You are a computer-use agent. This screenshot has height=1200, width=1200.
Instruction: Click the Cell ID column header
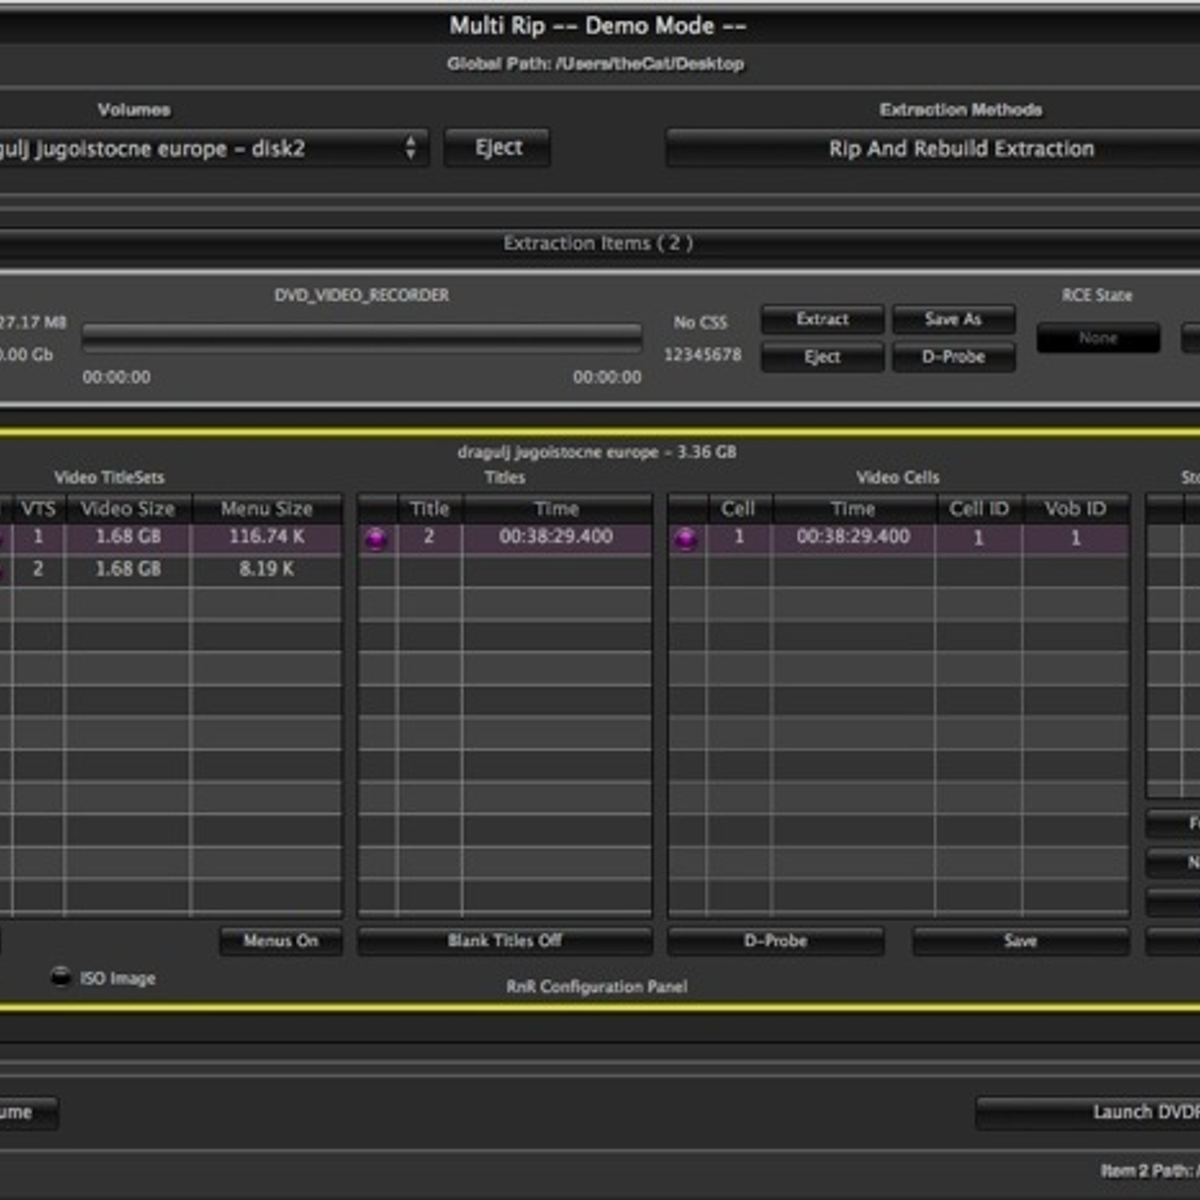[978, 509]
